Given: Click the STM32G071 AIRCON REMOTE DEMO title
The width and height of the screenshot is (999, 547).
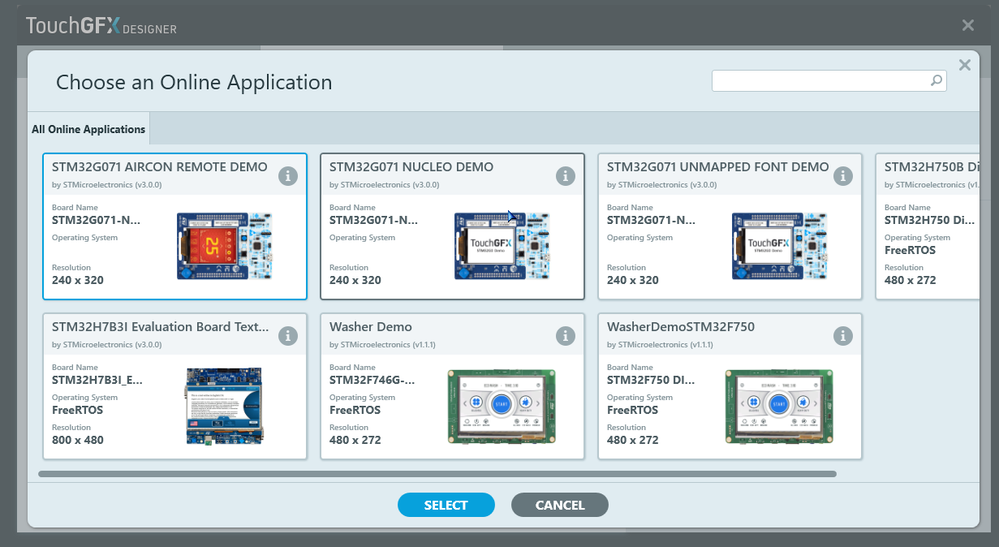Looking at the screenshot, I should (159, 167).
